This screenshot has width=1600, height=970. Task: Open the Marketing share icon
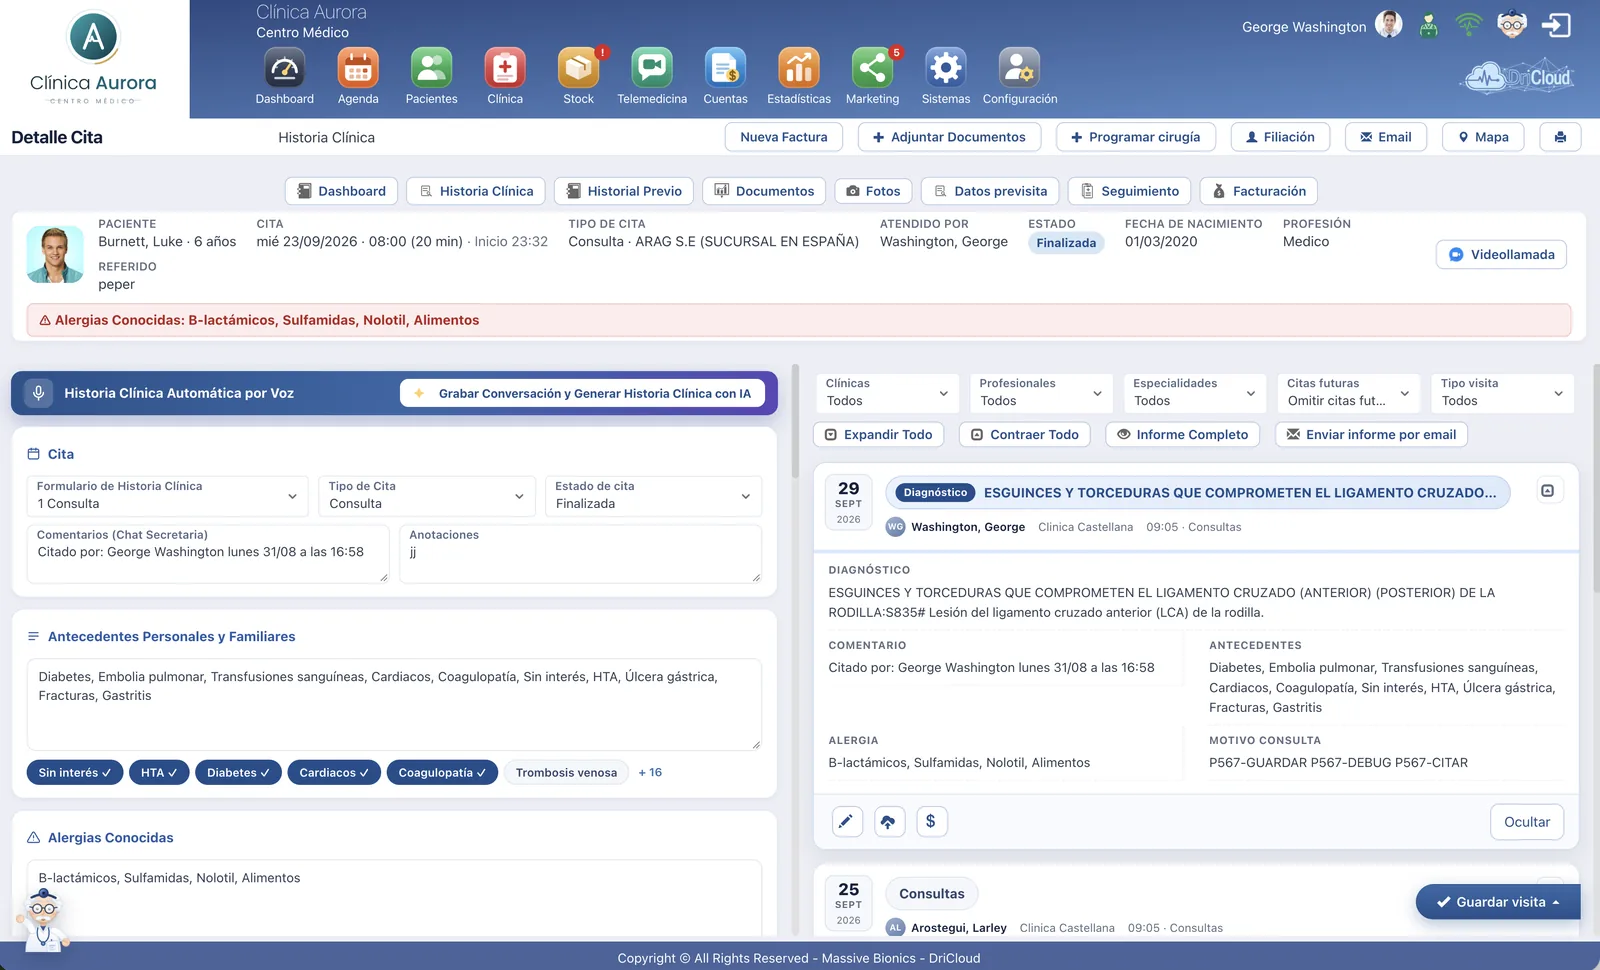point(872,68)
